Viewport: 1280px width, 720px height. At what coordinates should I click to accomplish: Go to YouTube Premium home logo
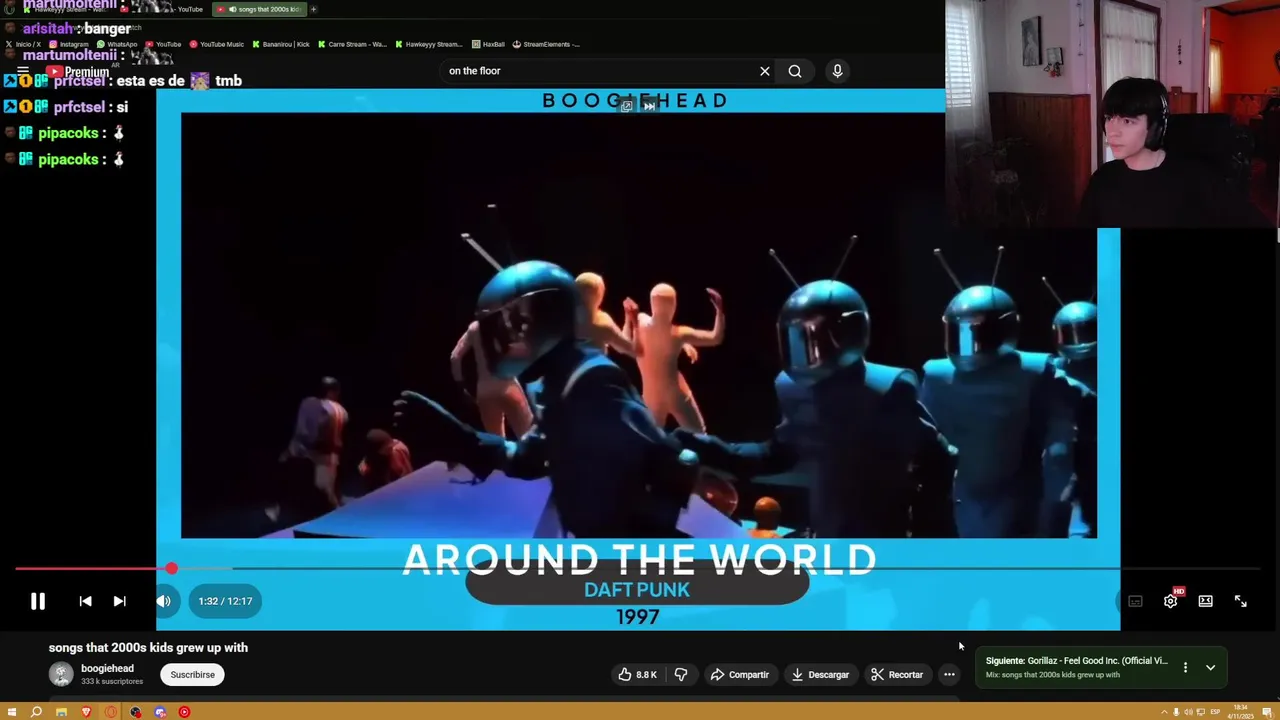(x=79, y=72)
